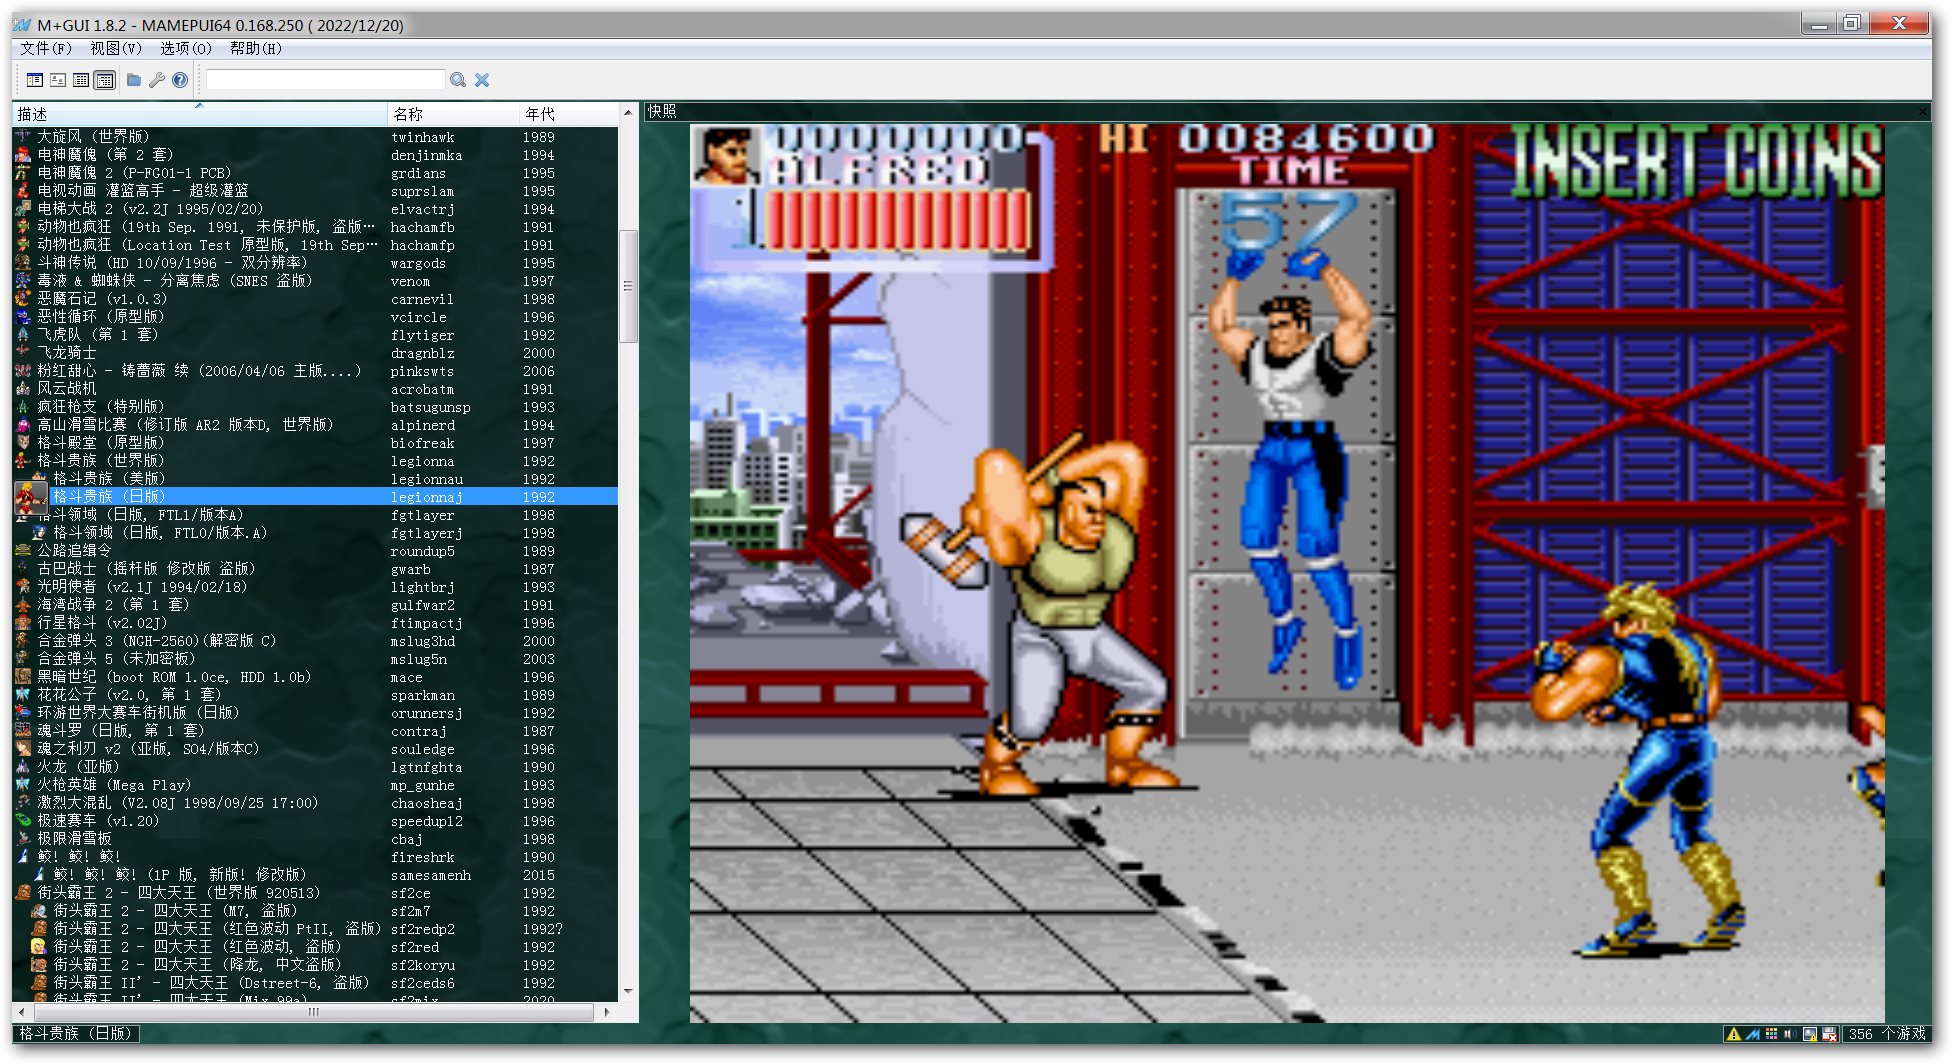This screenshot has height=1064, width=1952.
Task: Click the colored grid status icon
Action: [x=1772, y=1034]
